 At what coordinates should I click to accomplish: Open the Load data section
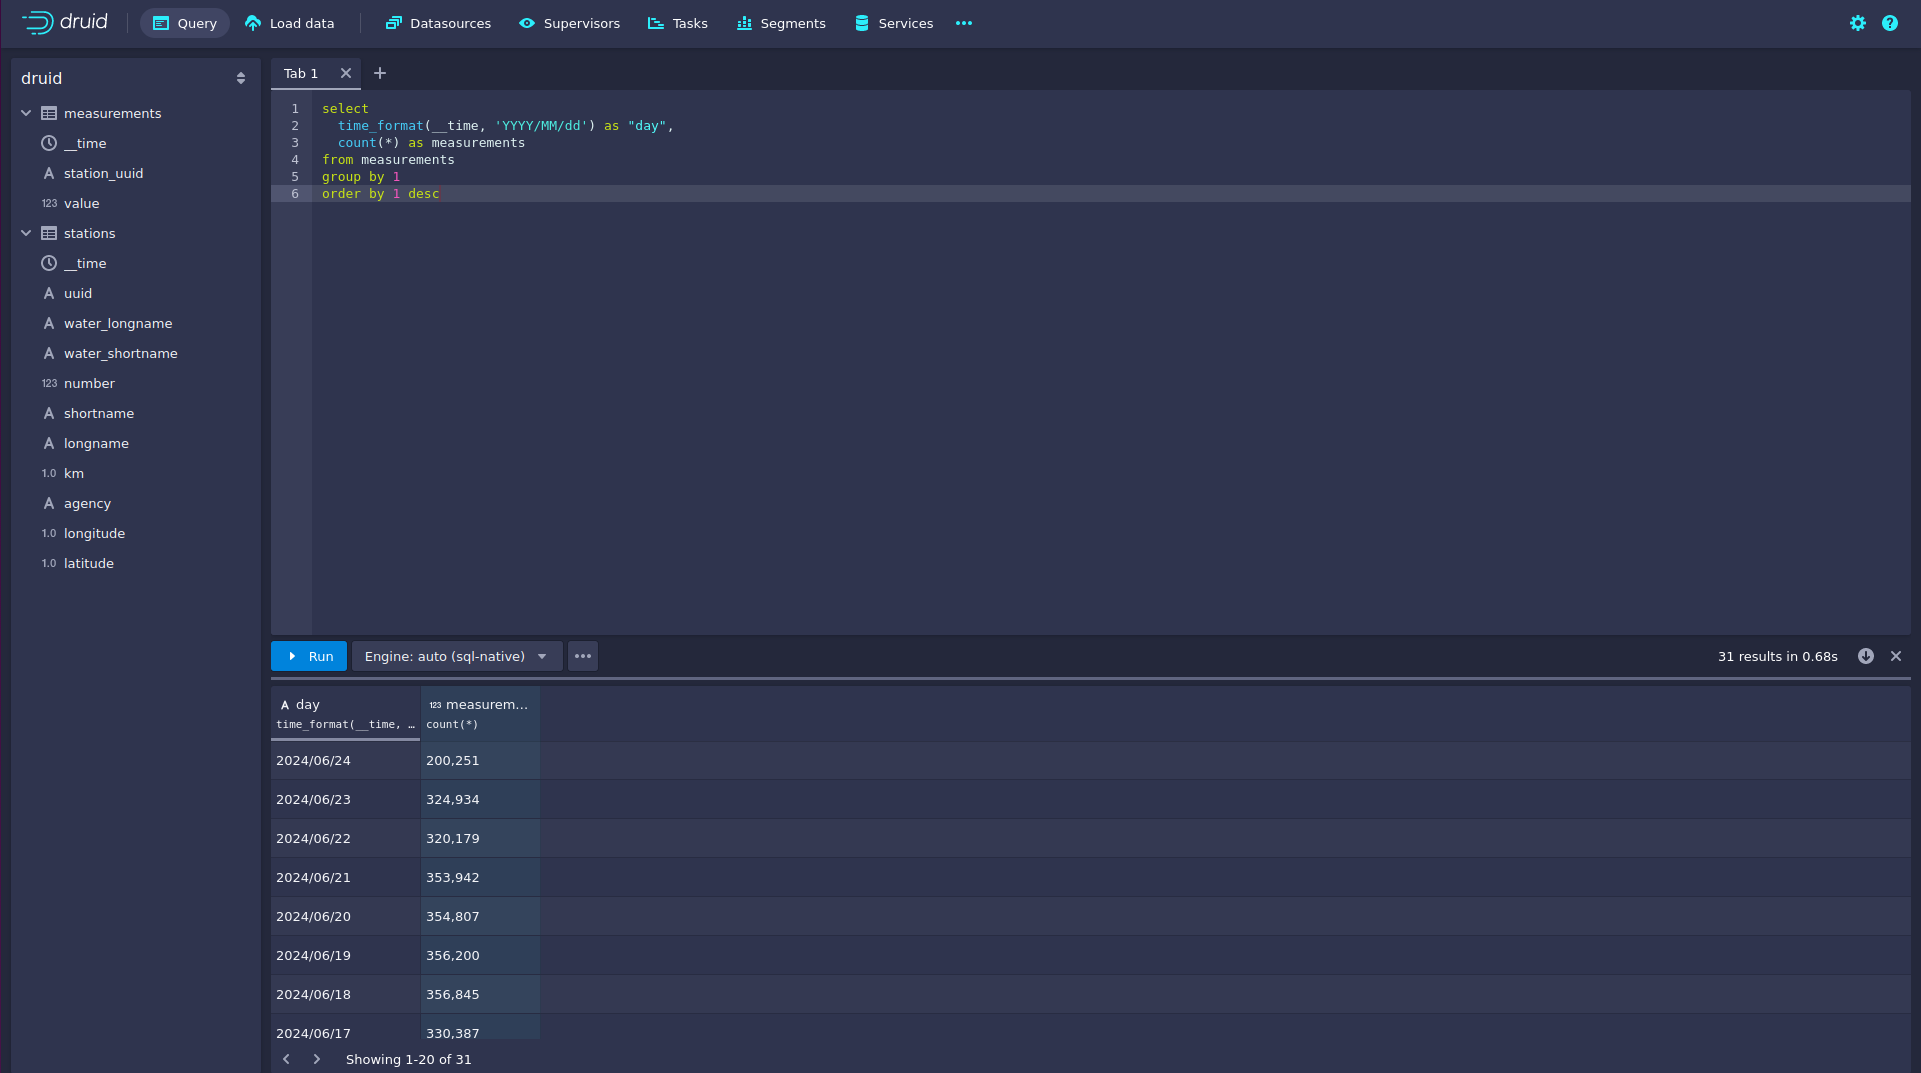tap(289, 23)
